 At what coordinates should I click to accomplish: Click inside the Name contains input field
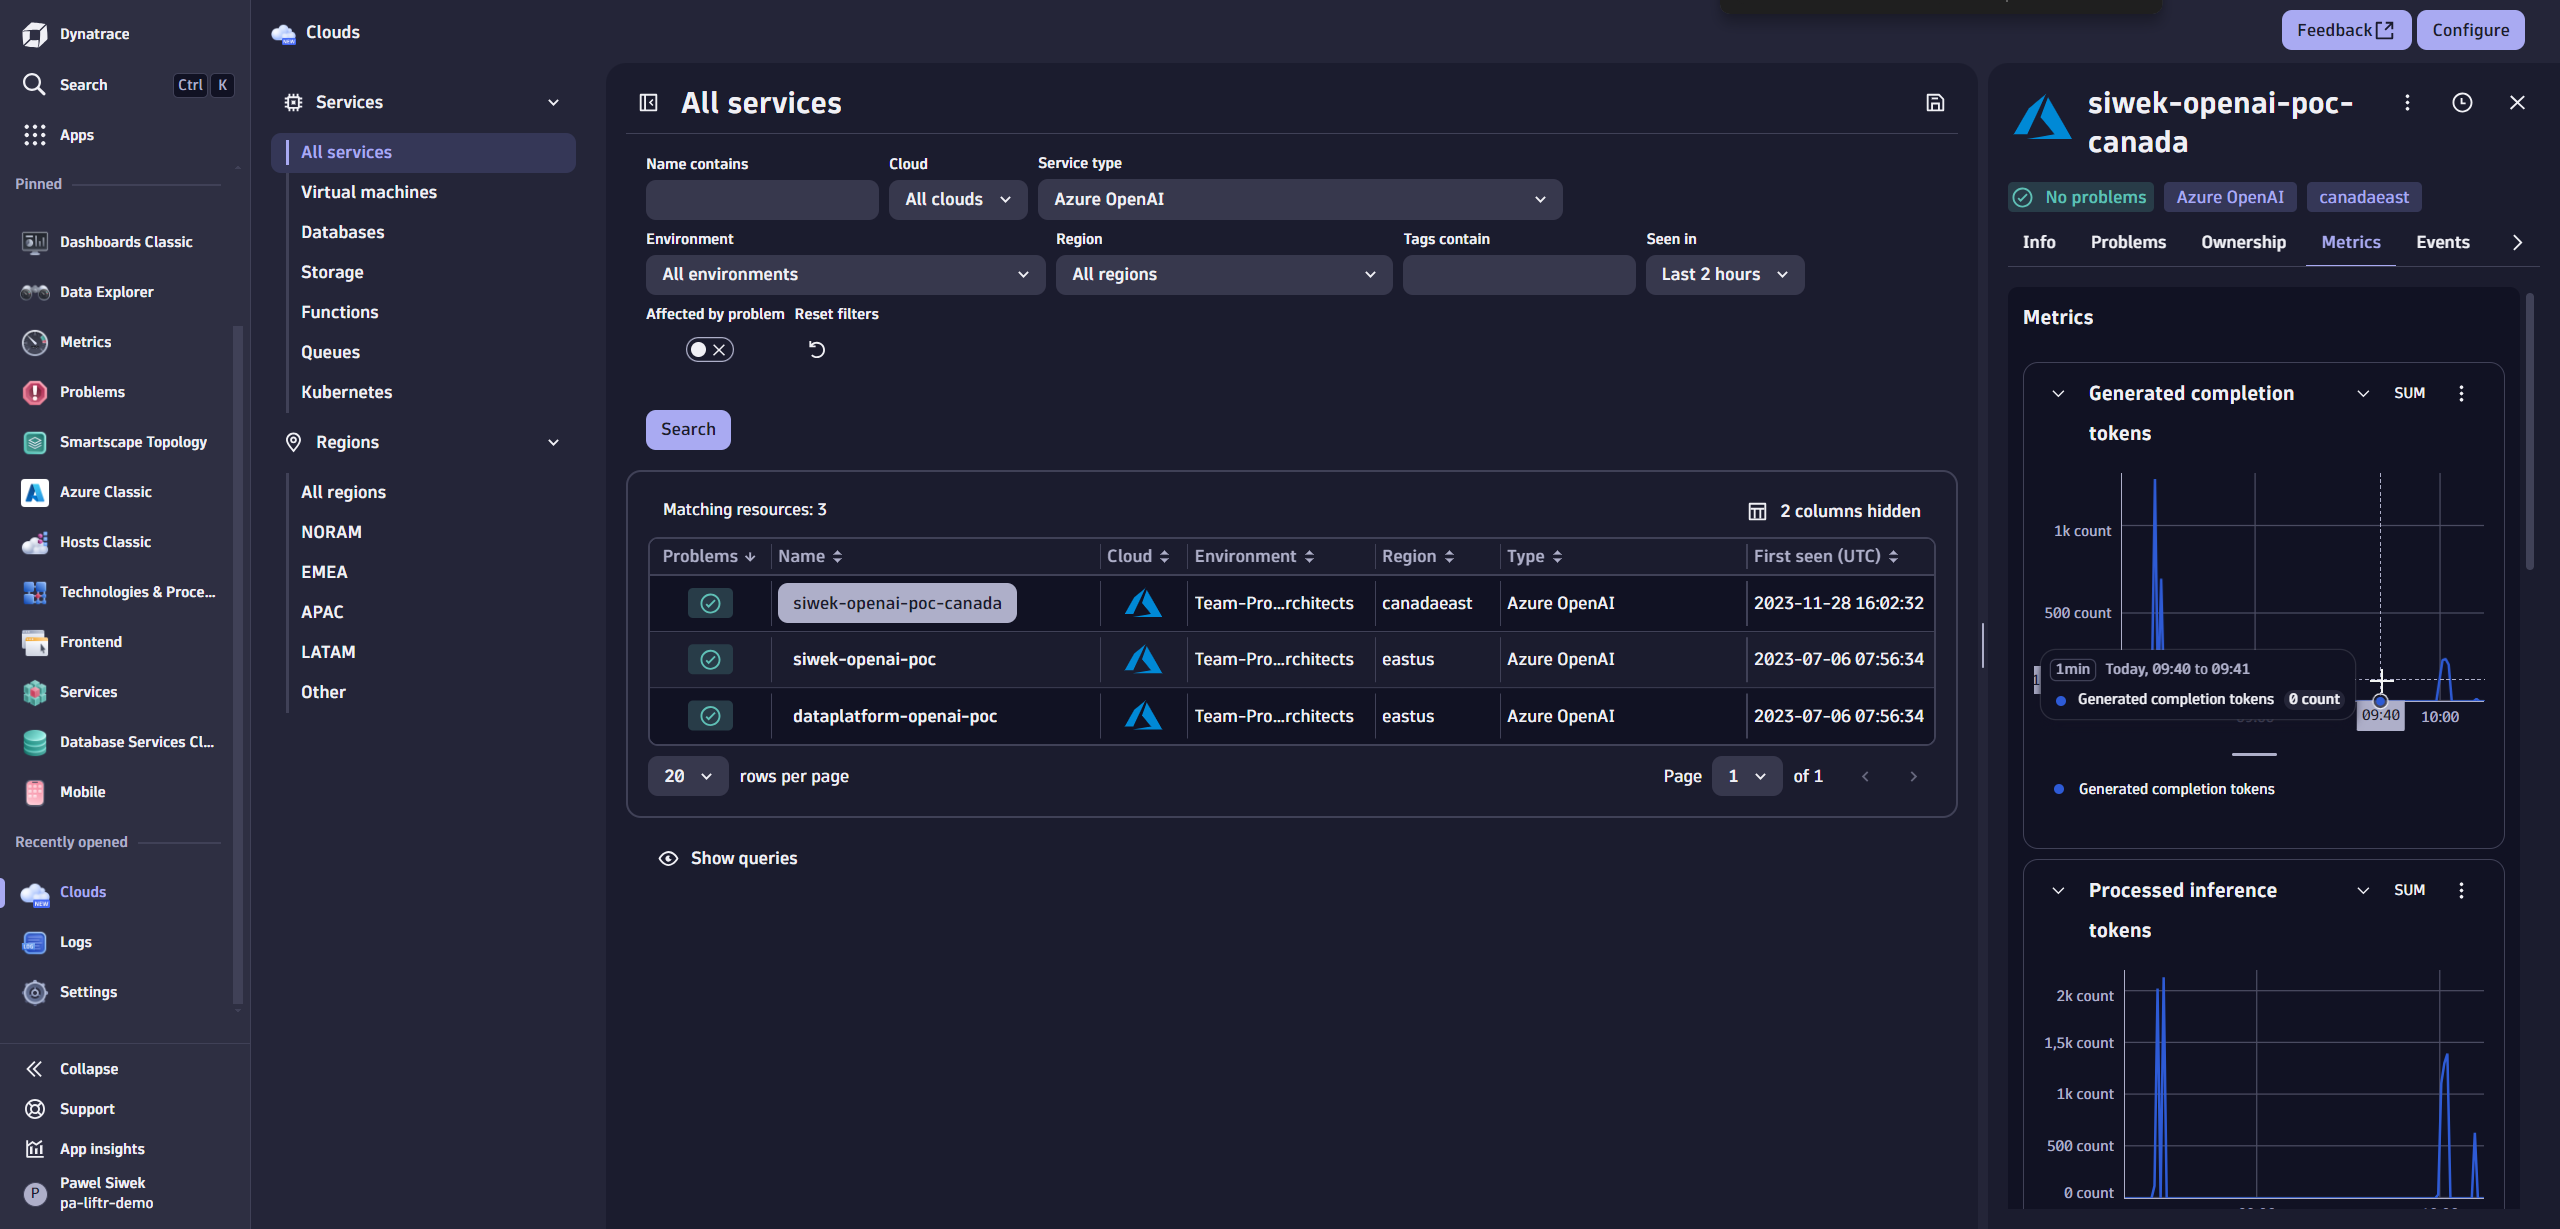pos(761,199)
